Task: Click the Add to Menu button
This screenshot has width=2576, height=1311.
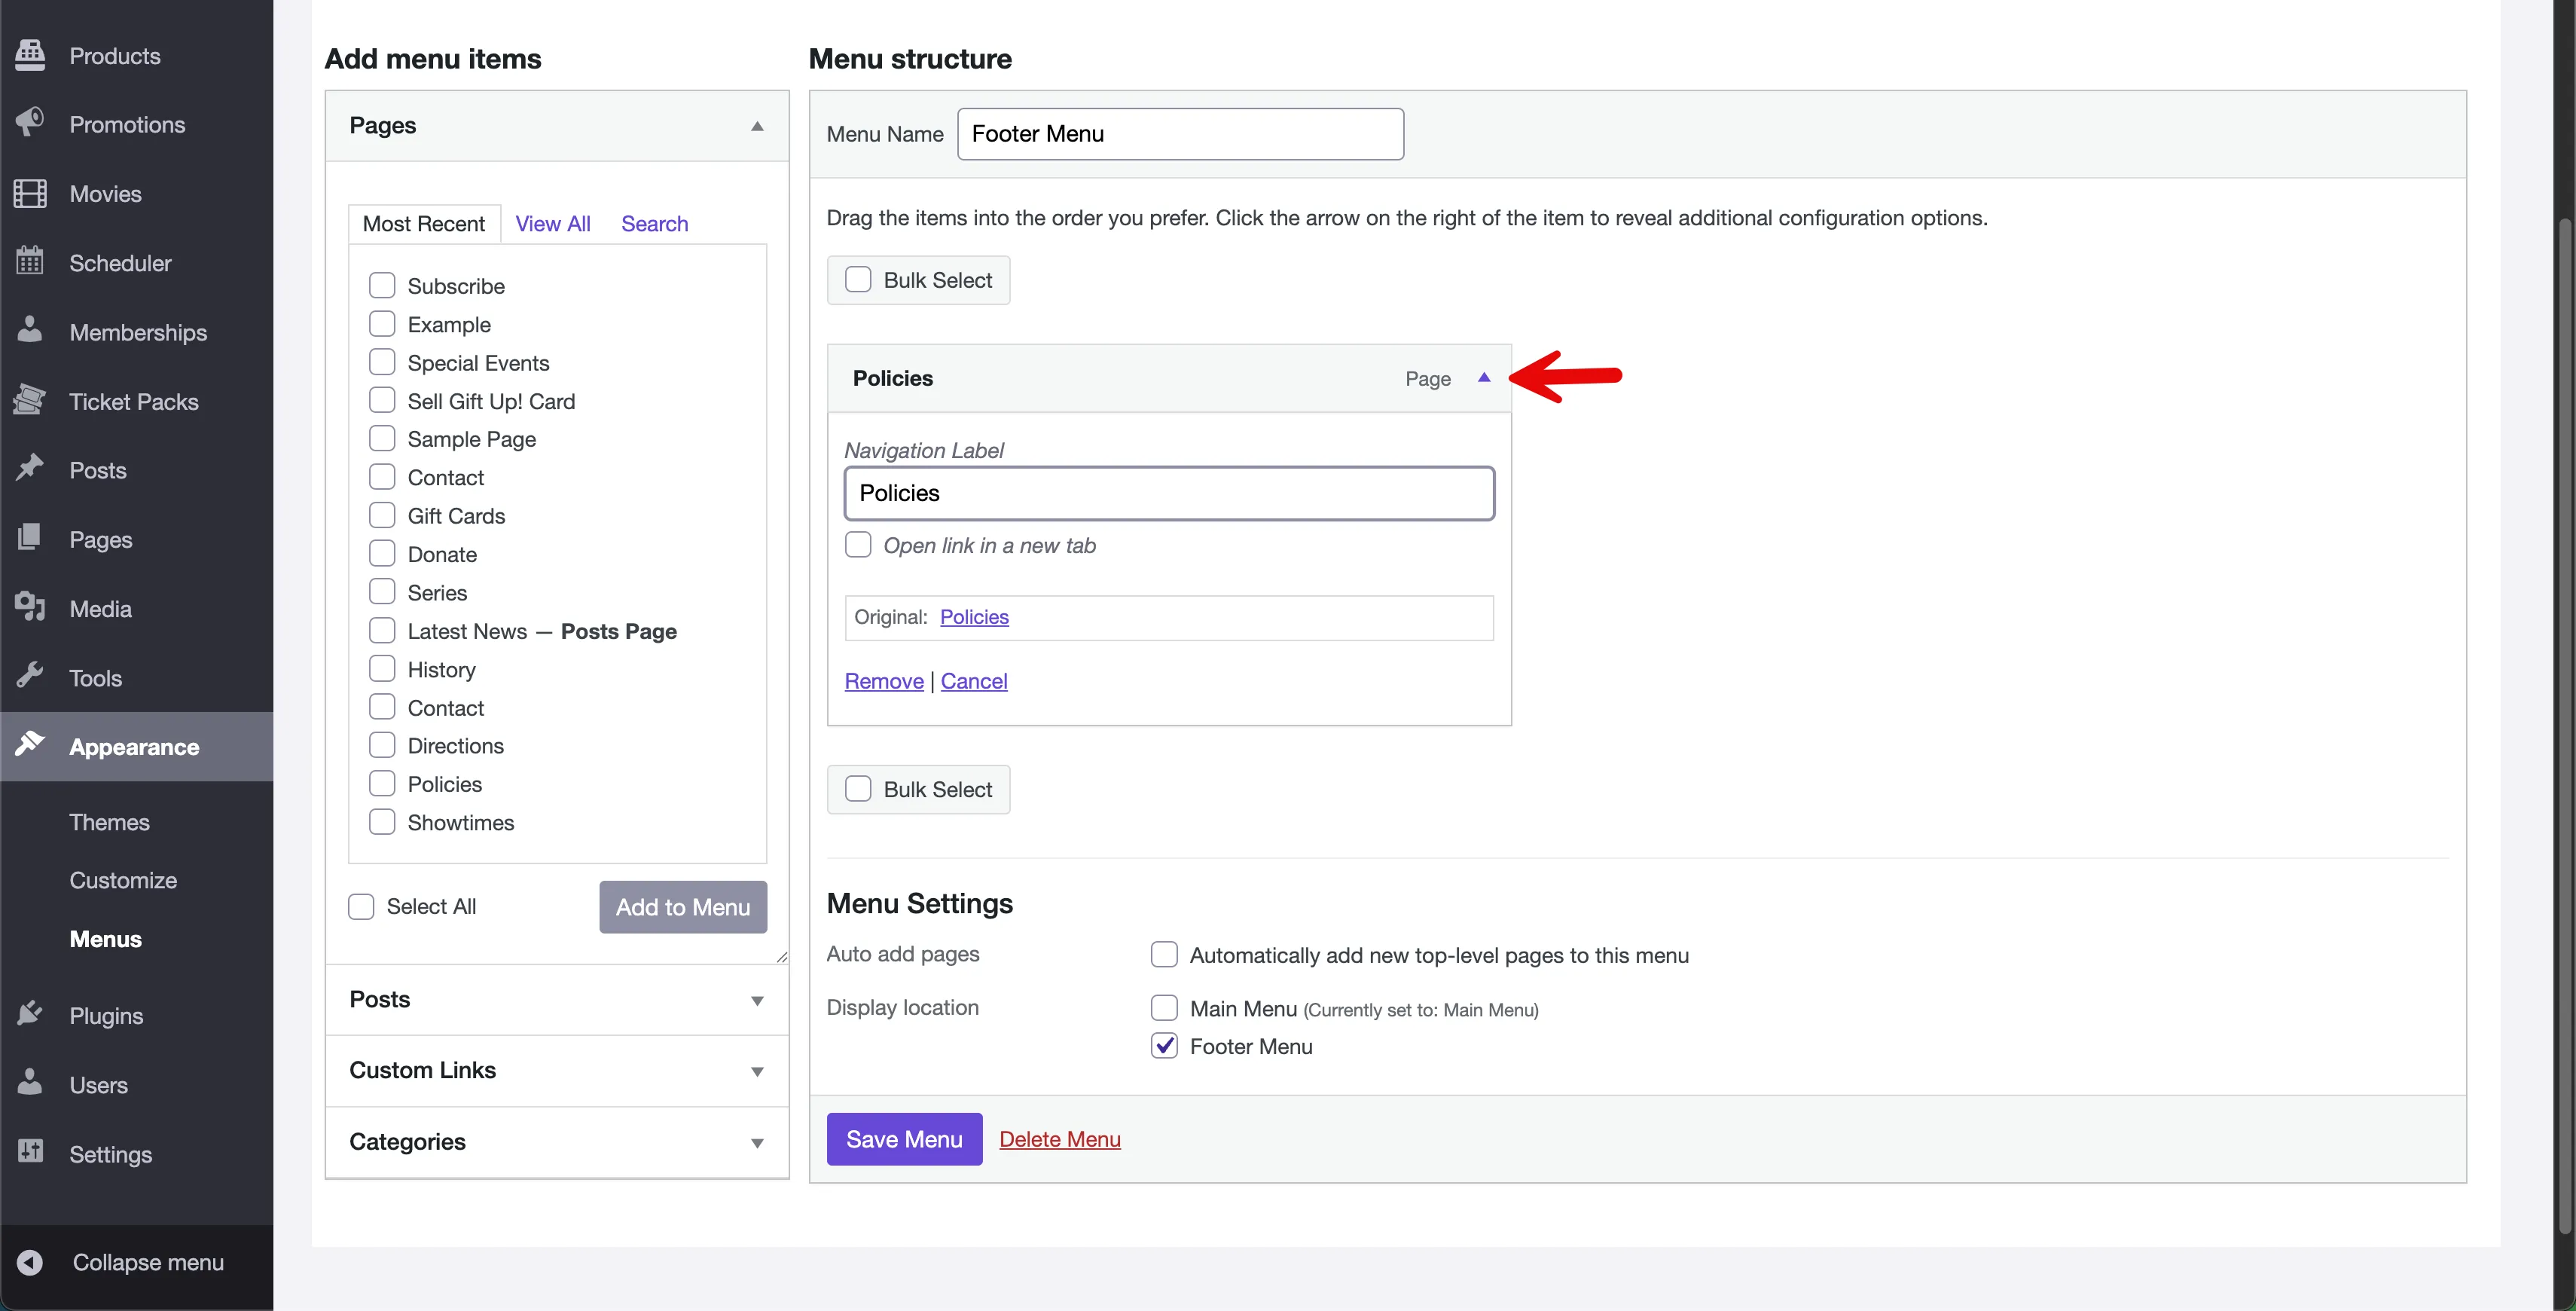Action: [683, 907]
